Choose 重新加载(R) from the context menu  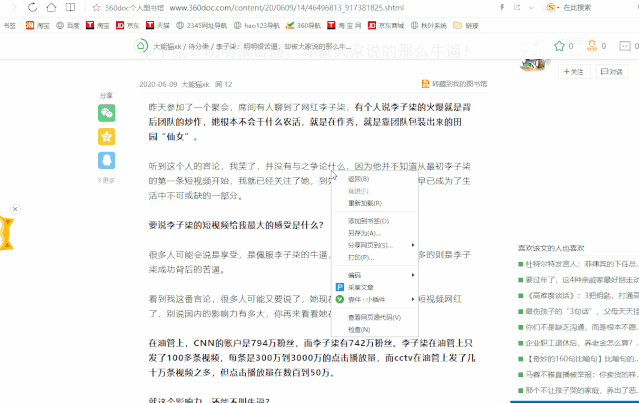click(375, 203)
